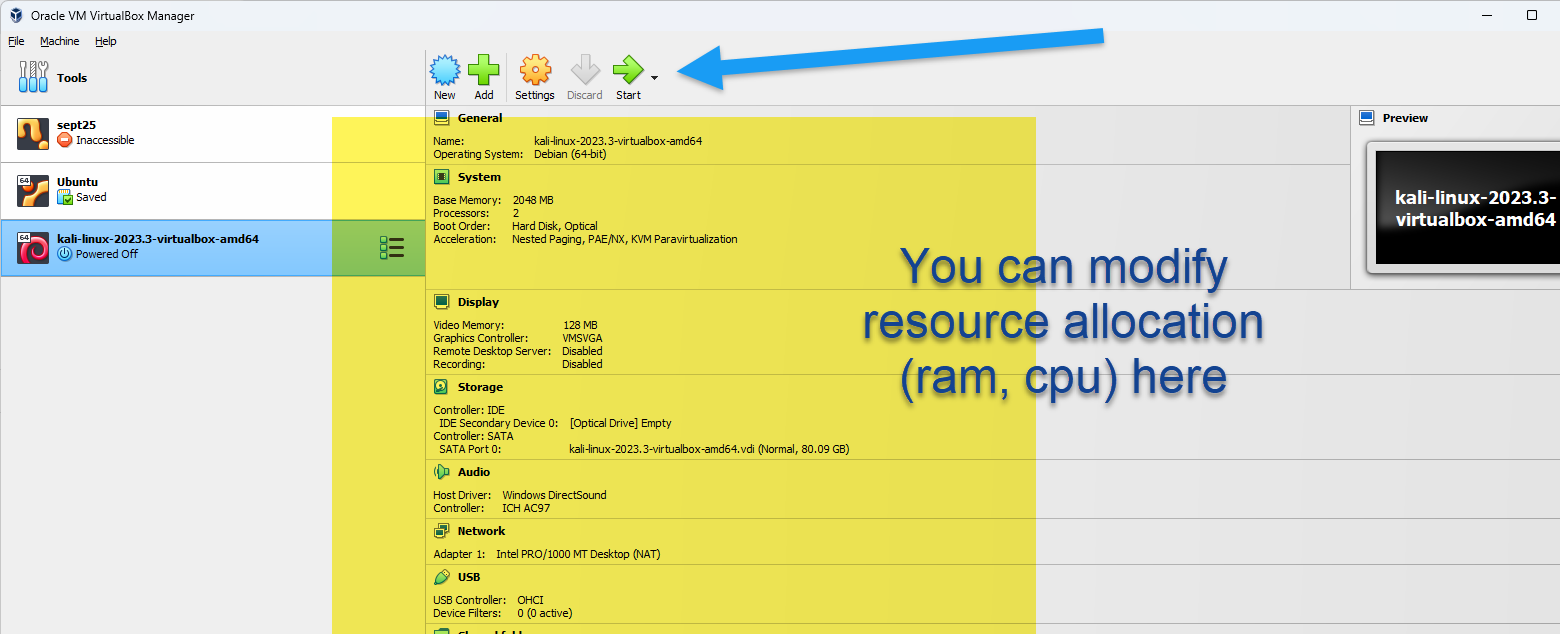Click the Add machine green plus icon
The image size is (1560, 639).
tap(484, 70)
